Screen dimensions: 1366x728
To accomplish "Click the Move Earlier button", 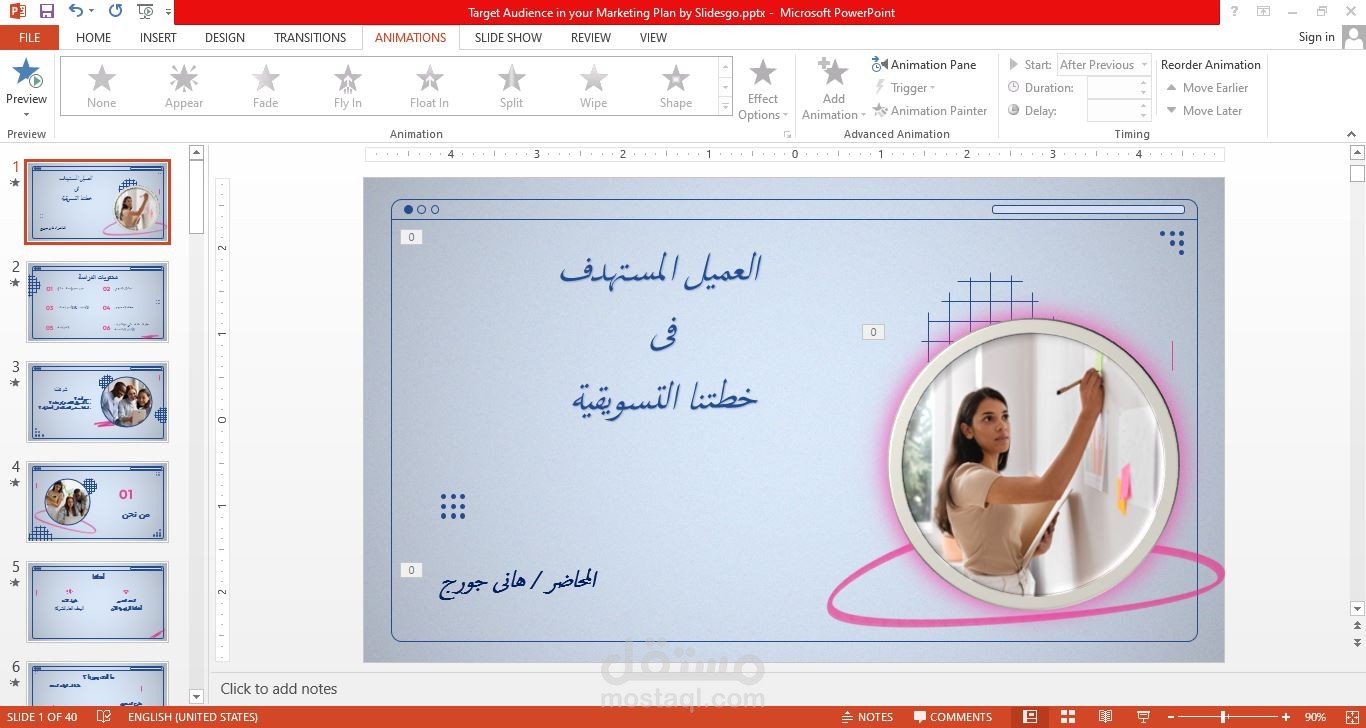I will tap(1207, 88).
